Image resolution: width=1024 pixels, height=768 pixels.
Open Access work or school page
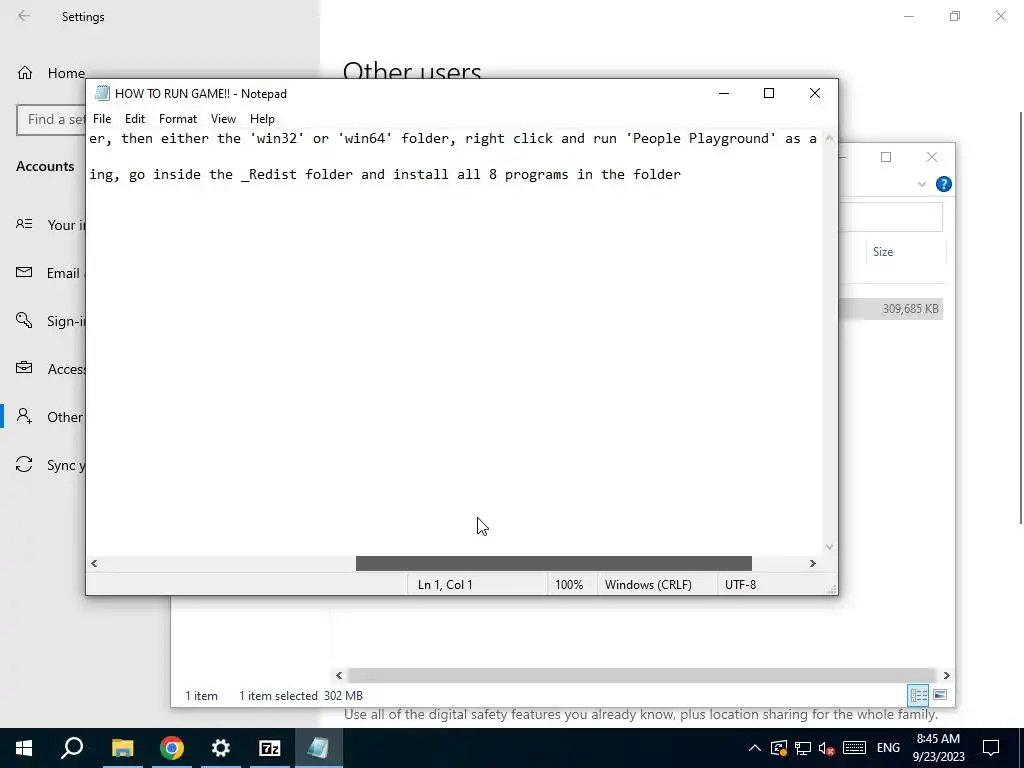(x=51, y=369)
